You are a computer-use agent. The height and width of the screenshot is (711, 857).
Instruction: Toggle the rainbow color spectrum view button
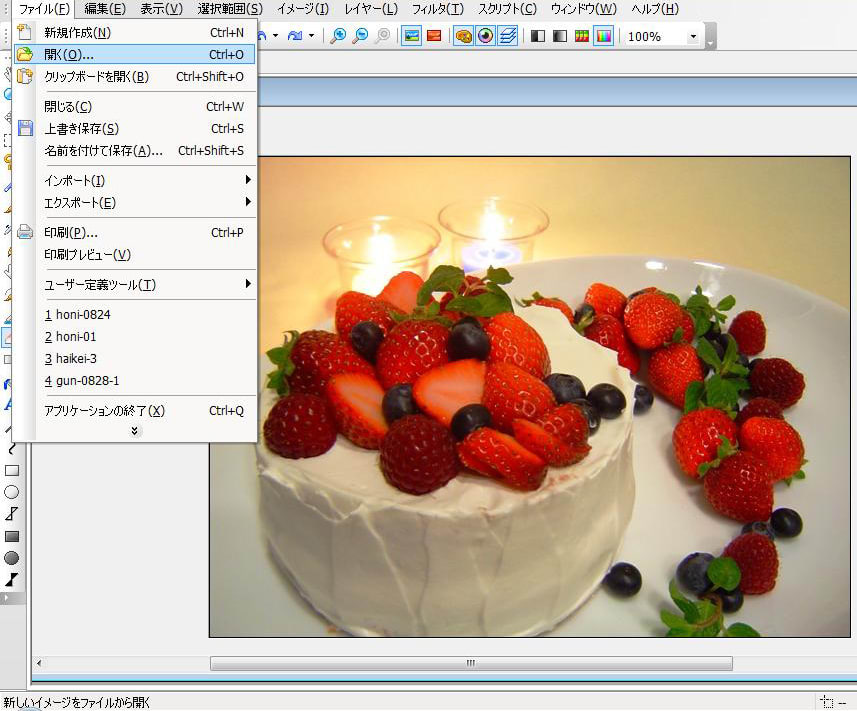[x=603, y=36]
